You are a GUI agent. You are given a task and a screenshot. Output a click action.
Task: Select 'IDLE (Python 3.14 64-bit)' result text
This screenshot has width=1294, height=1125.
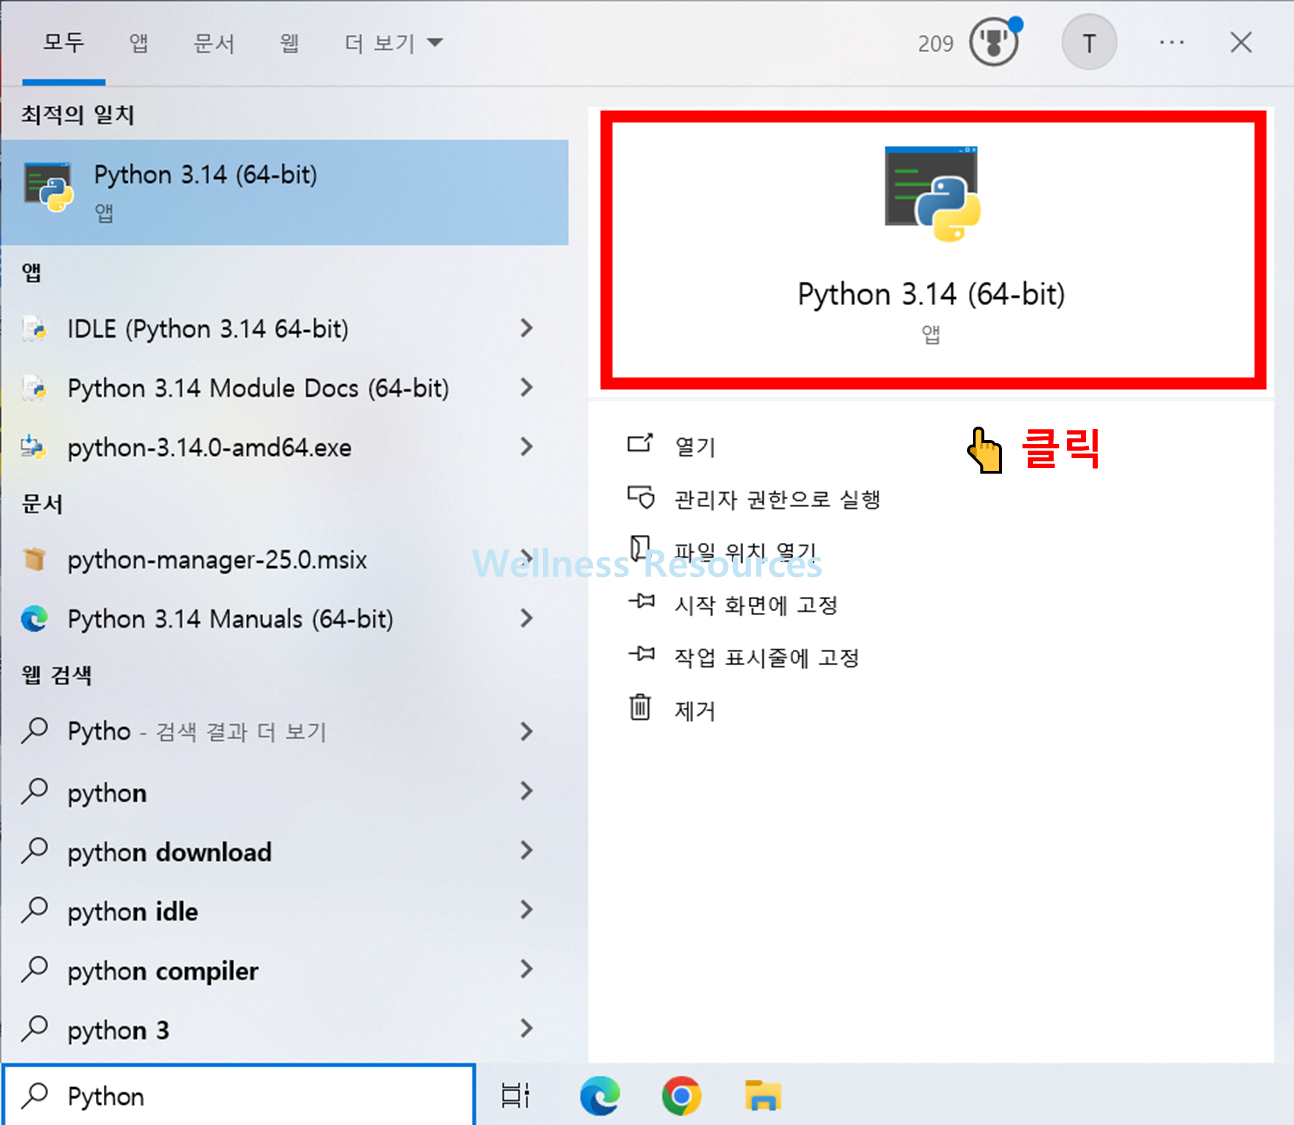pos(208,329)
